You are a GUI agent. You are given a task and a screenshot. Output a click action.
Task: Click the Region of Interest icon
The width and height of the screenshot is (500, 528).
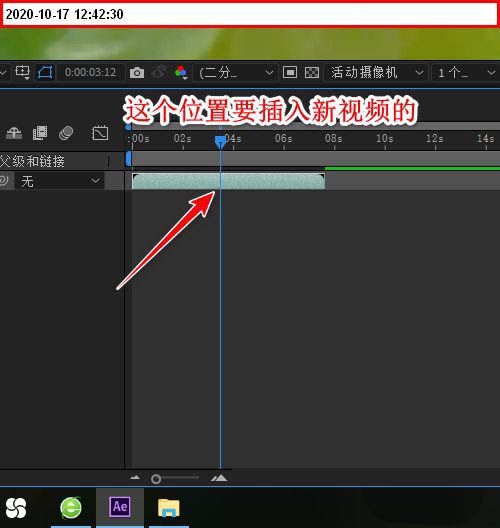(22, 72)
